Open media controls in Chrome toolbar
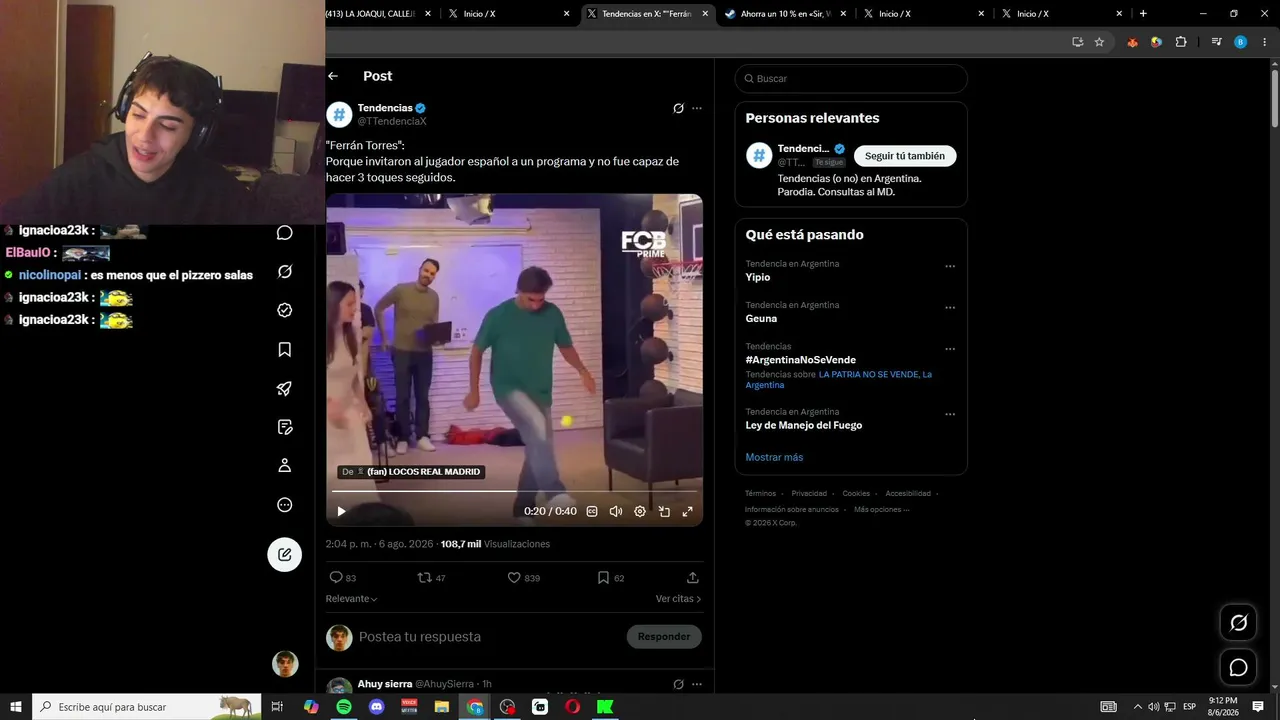This screenshot has height=720, width=1280. coord(1217,42)
